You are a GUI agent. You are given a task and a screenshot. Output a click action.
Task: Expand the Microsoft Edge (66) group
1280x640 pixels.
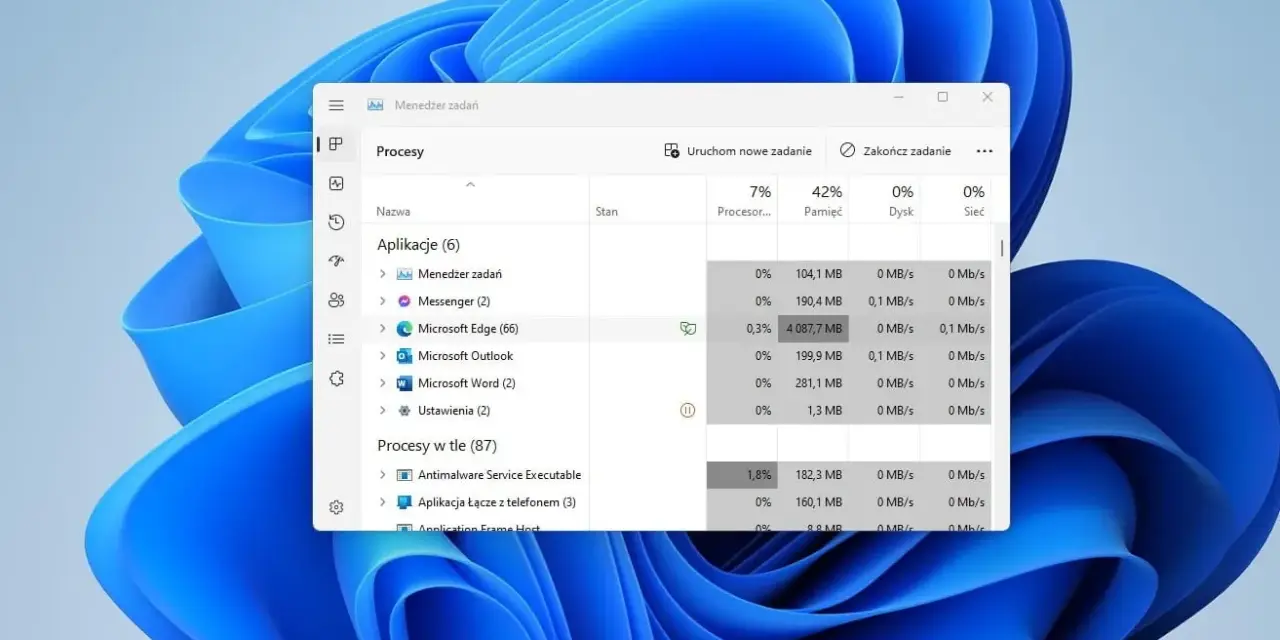pyautogui.click(x=382, y=328)
